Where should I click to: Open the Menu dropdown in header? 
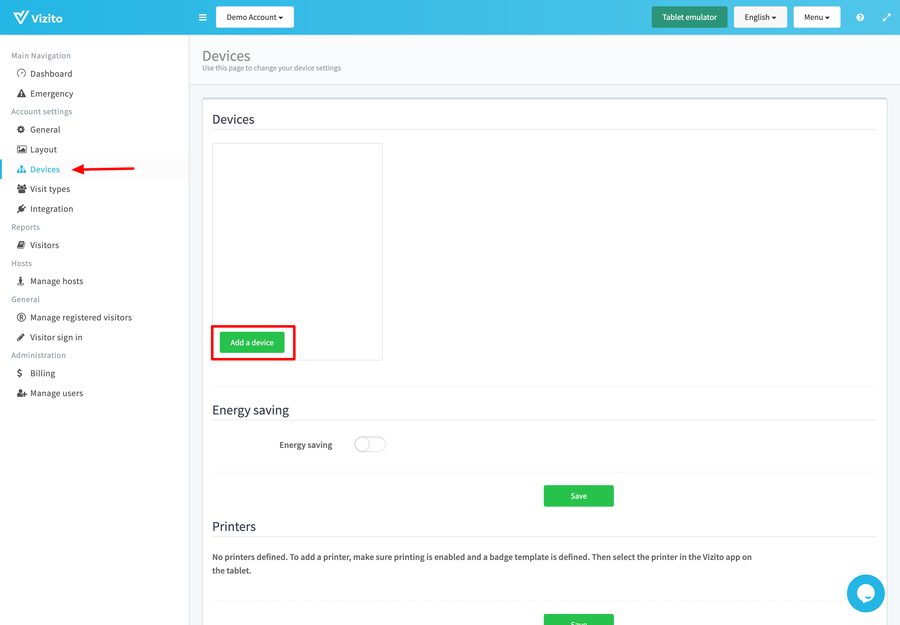(x=816, y=17)
